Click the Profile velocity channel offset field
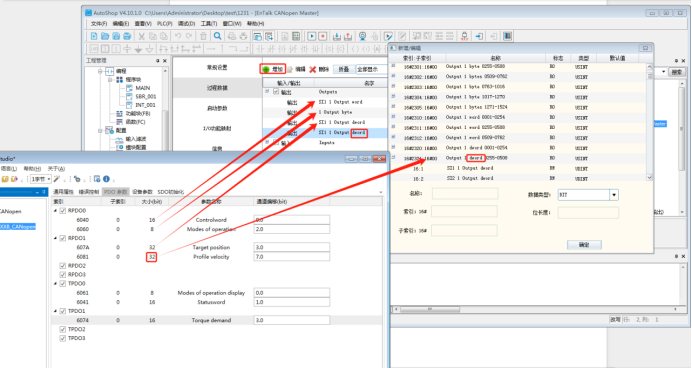 click(291, 256)
